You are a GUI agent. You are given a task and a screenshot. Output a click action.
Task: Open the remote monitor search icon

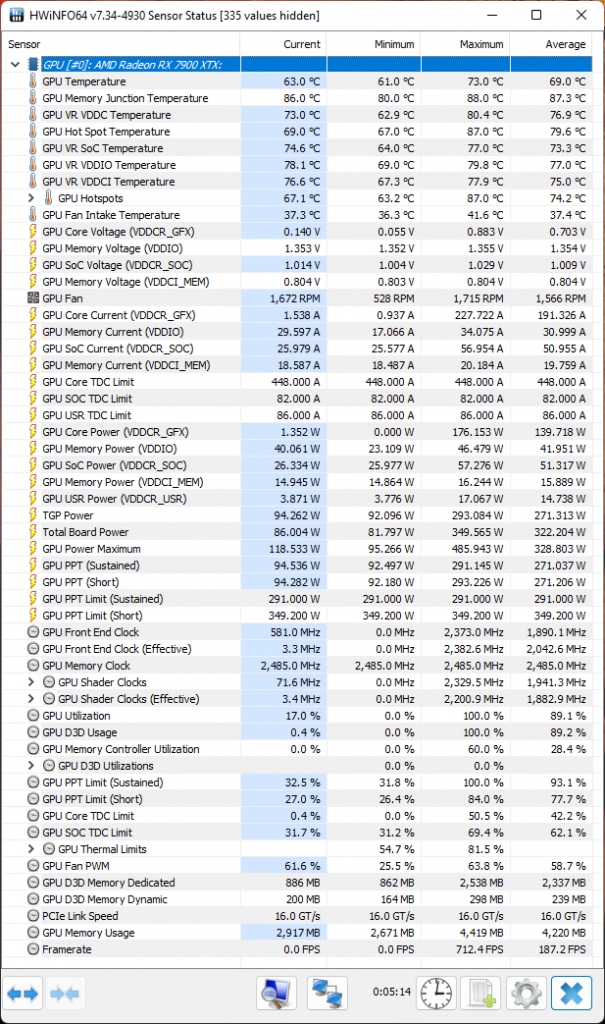click(x=276, y=993)
